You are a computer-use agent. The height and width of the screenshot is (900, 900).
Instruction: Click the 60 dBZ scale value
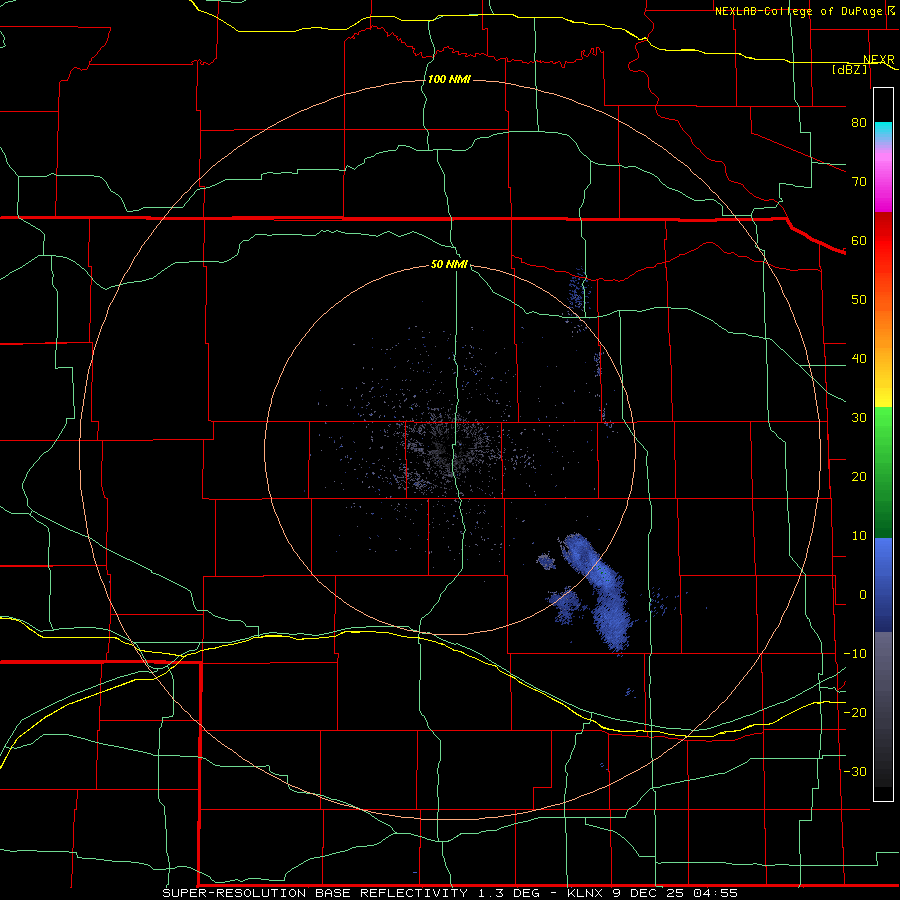[x=859, y=240]
